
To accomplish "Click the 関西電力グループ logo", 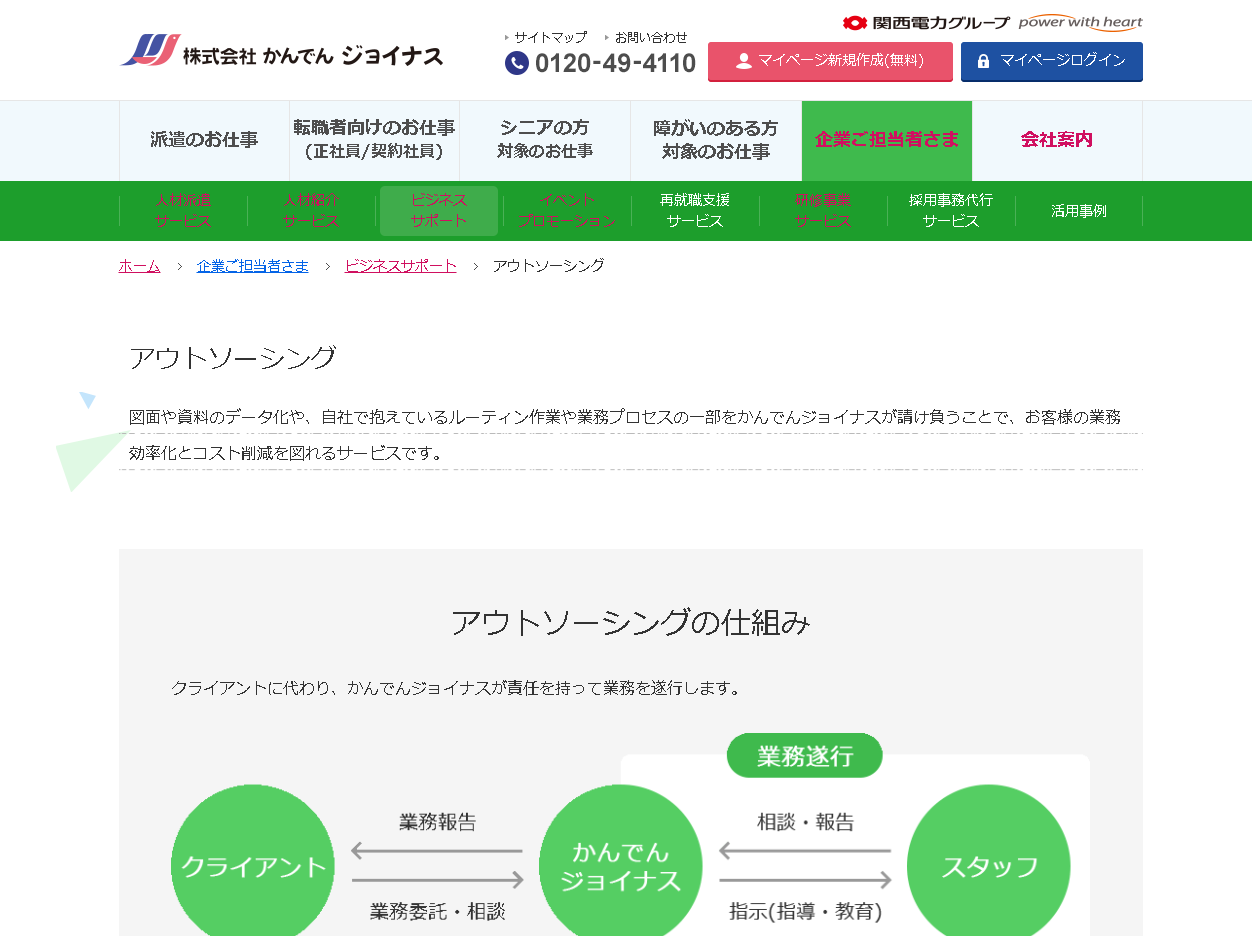I will pyautogui.click(x=926, y=22).
